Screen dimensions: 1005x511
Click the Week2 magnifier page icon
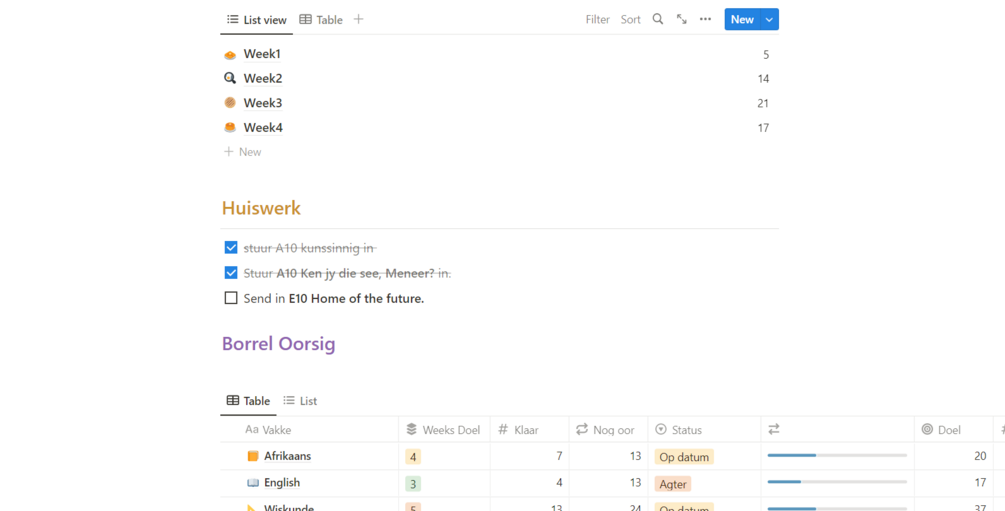coord(230,78)
